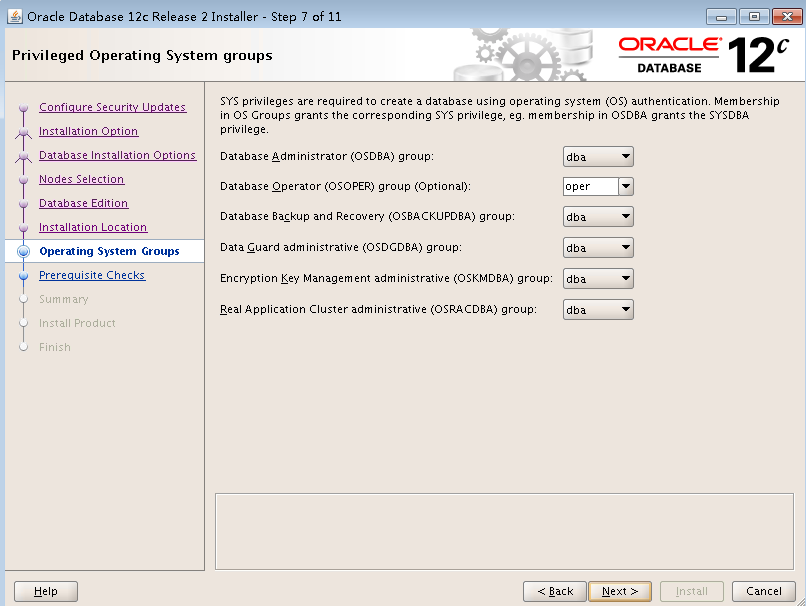806x606 pixels.
Task: Click the Database Edition step bullet icon
Action: (x=24, y=204)
